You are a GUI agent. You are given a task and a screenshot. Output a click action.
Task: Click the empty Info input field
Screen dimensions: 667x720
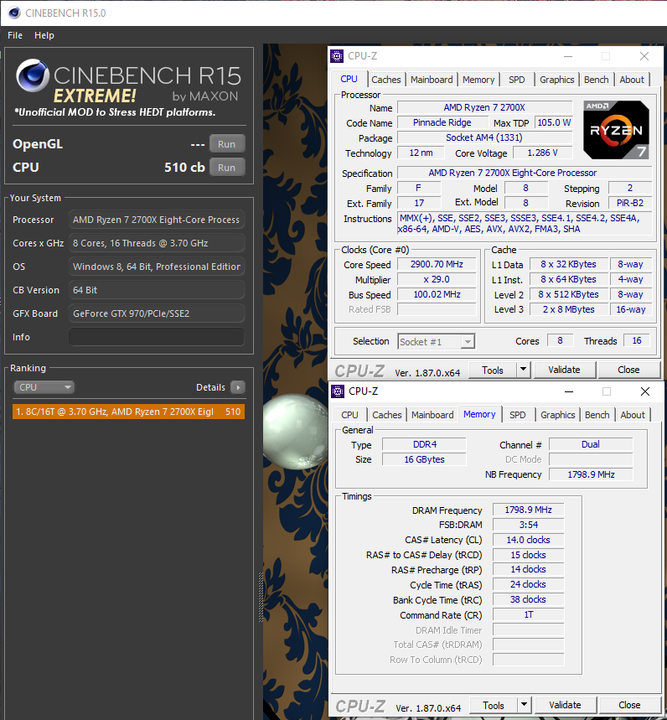(x=157, y=337)
